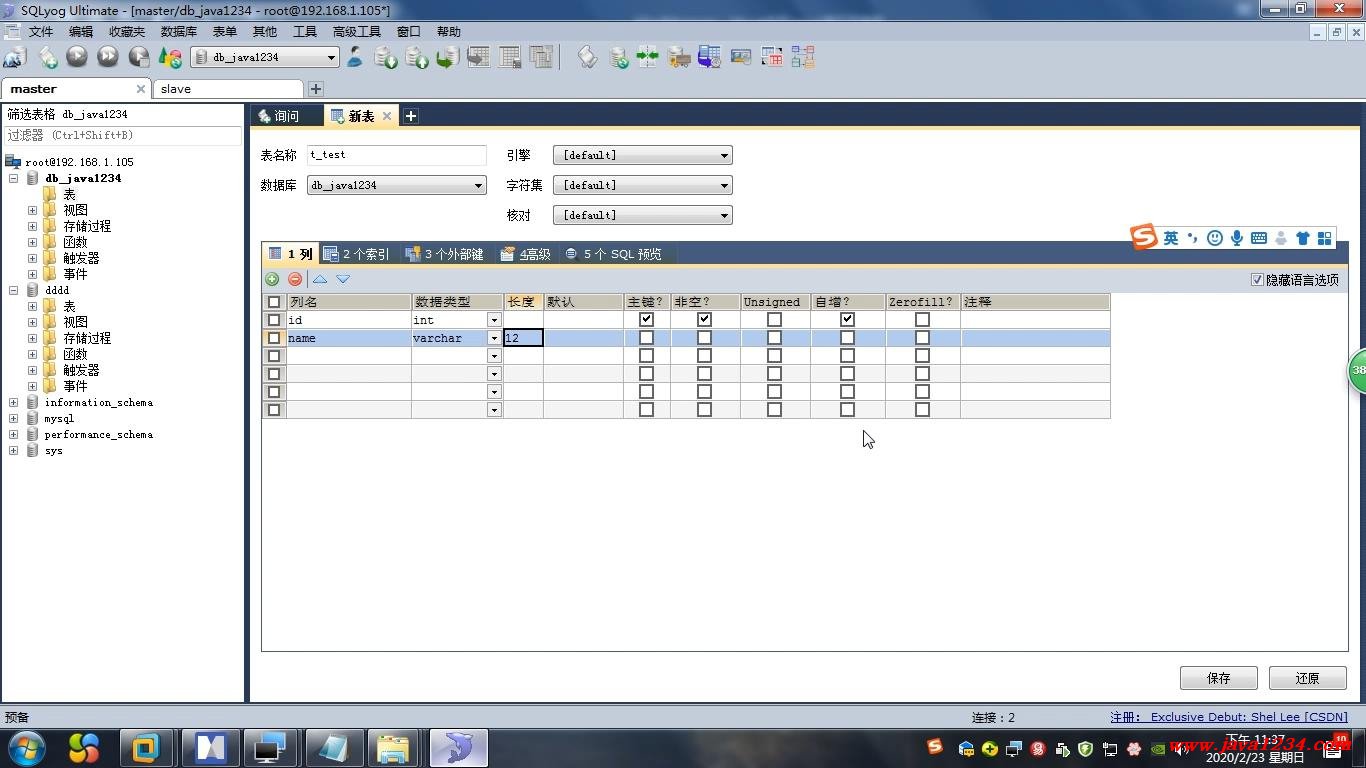Collapse the db_java1234 tree node
1366x768 pixels.
14,178
